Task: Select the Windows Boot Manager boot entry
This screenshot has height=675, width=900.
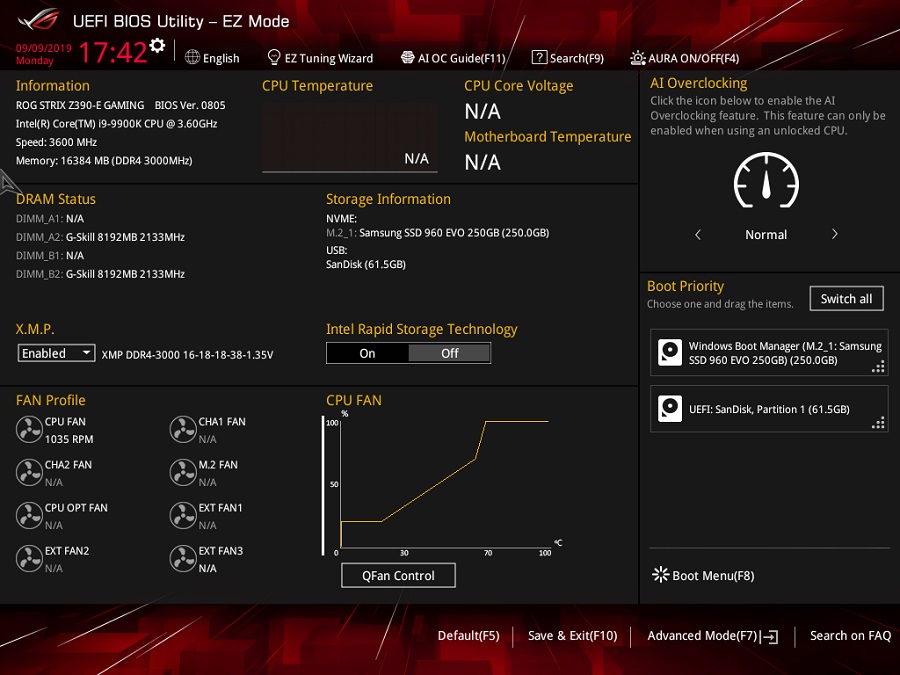Action: 769,352
